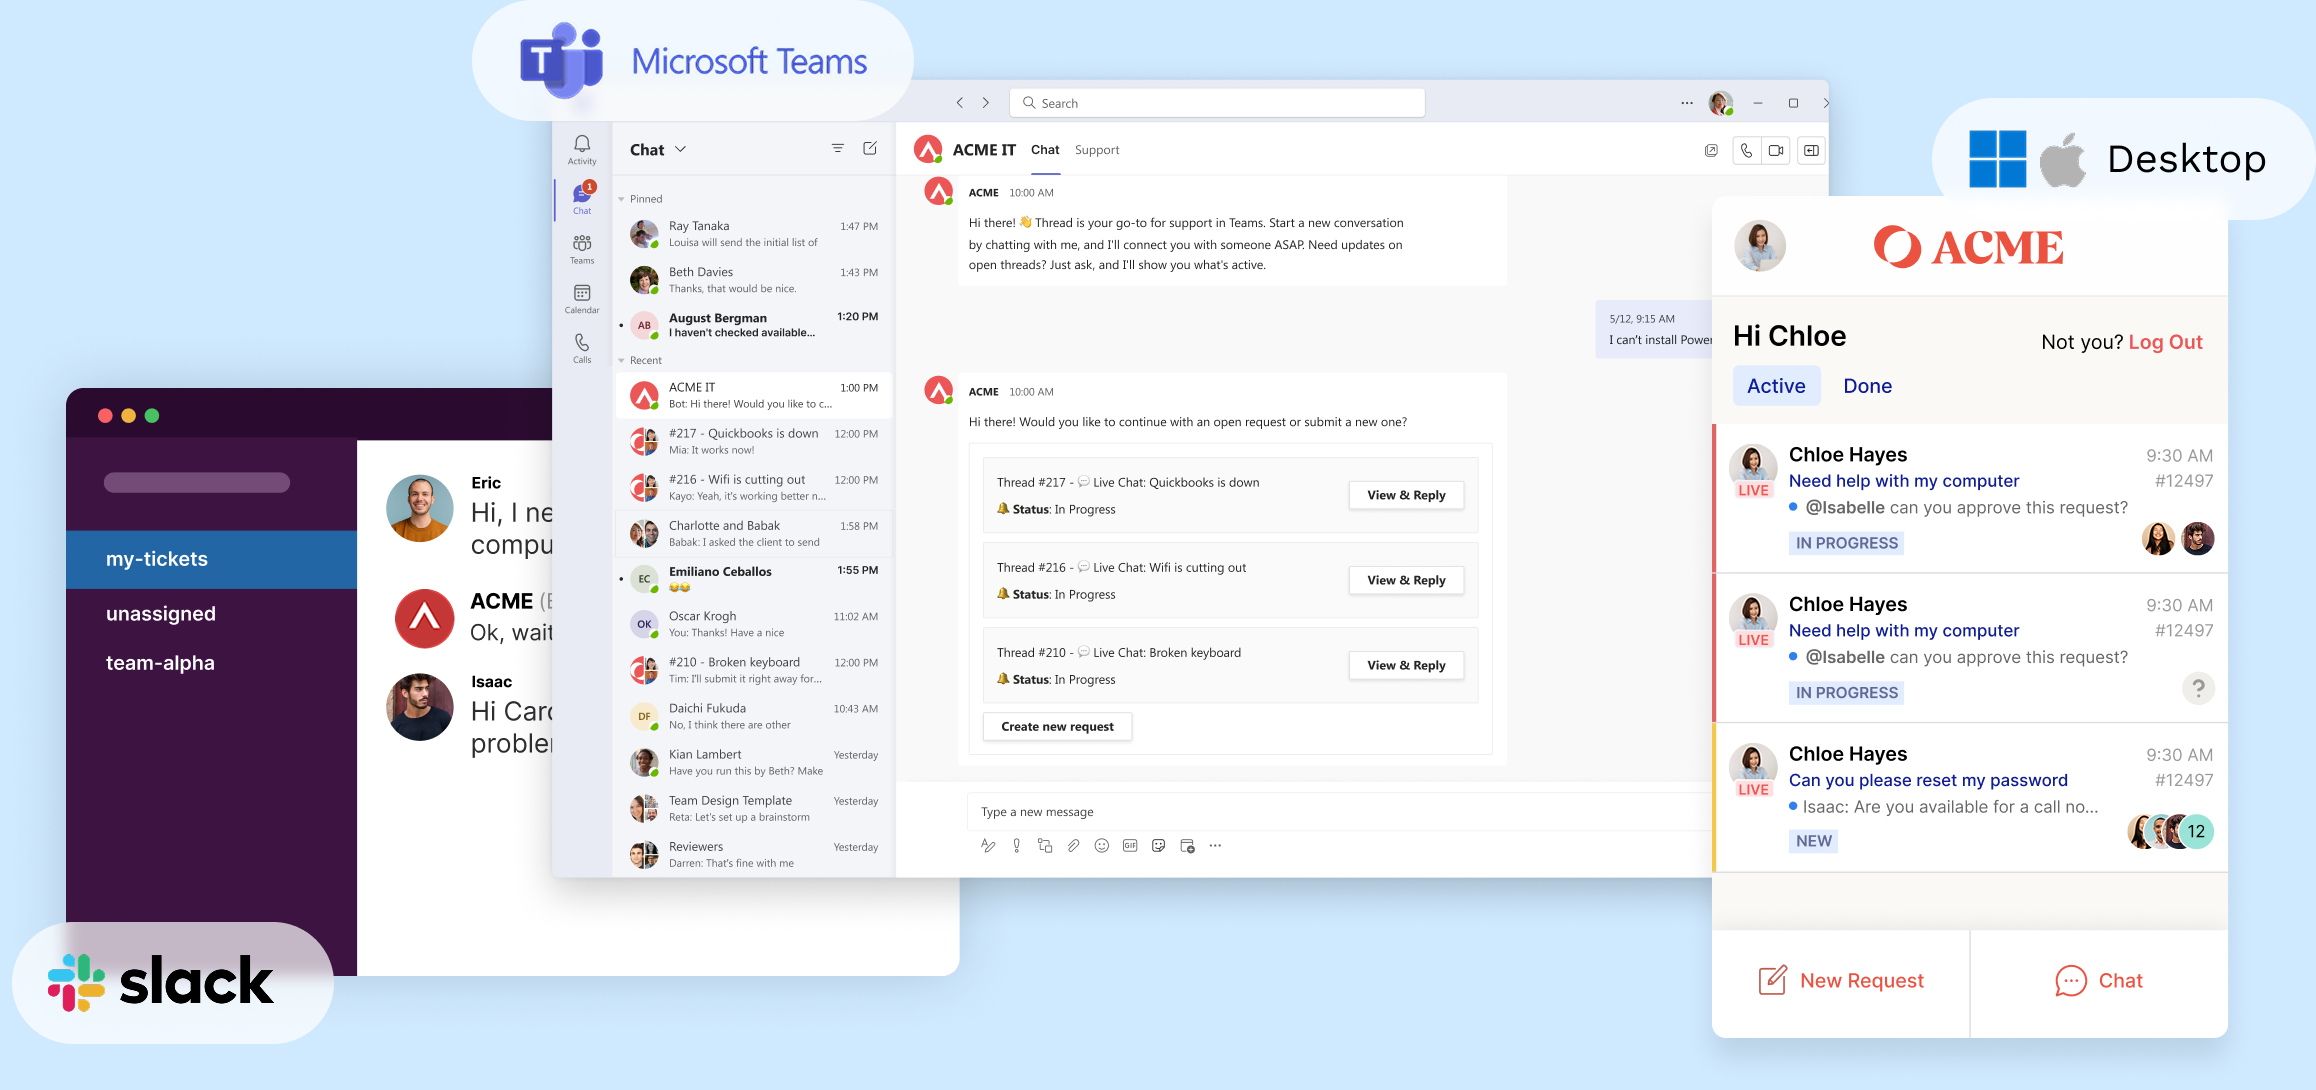
Task: Click the Log Out link in ACME widget
Action: [2165, 341]
